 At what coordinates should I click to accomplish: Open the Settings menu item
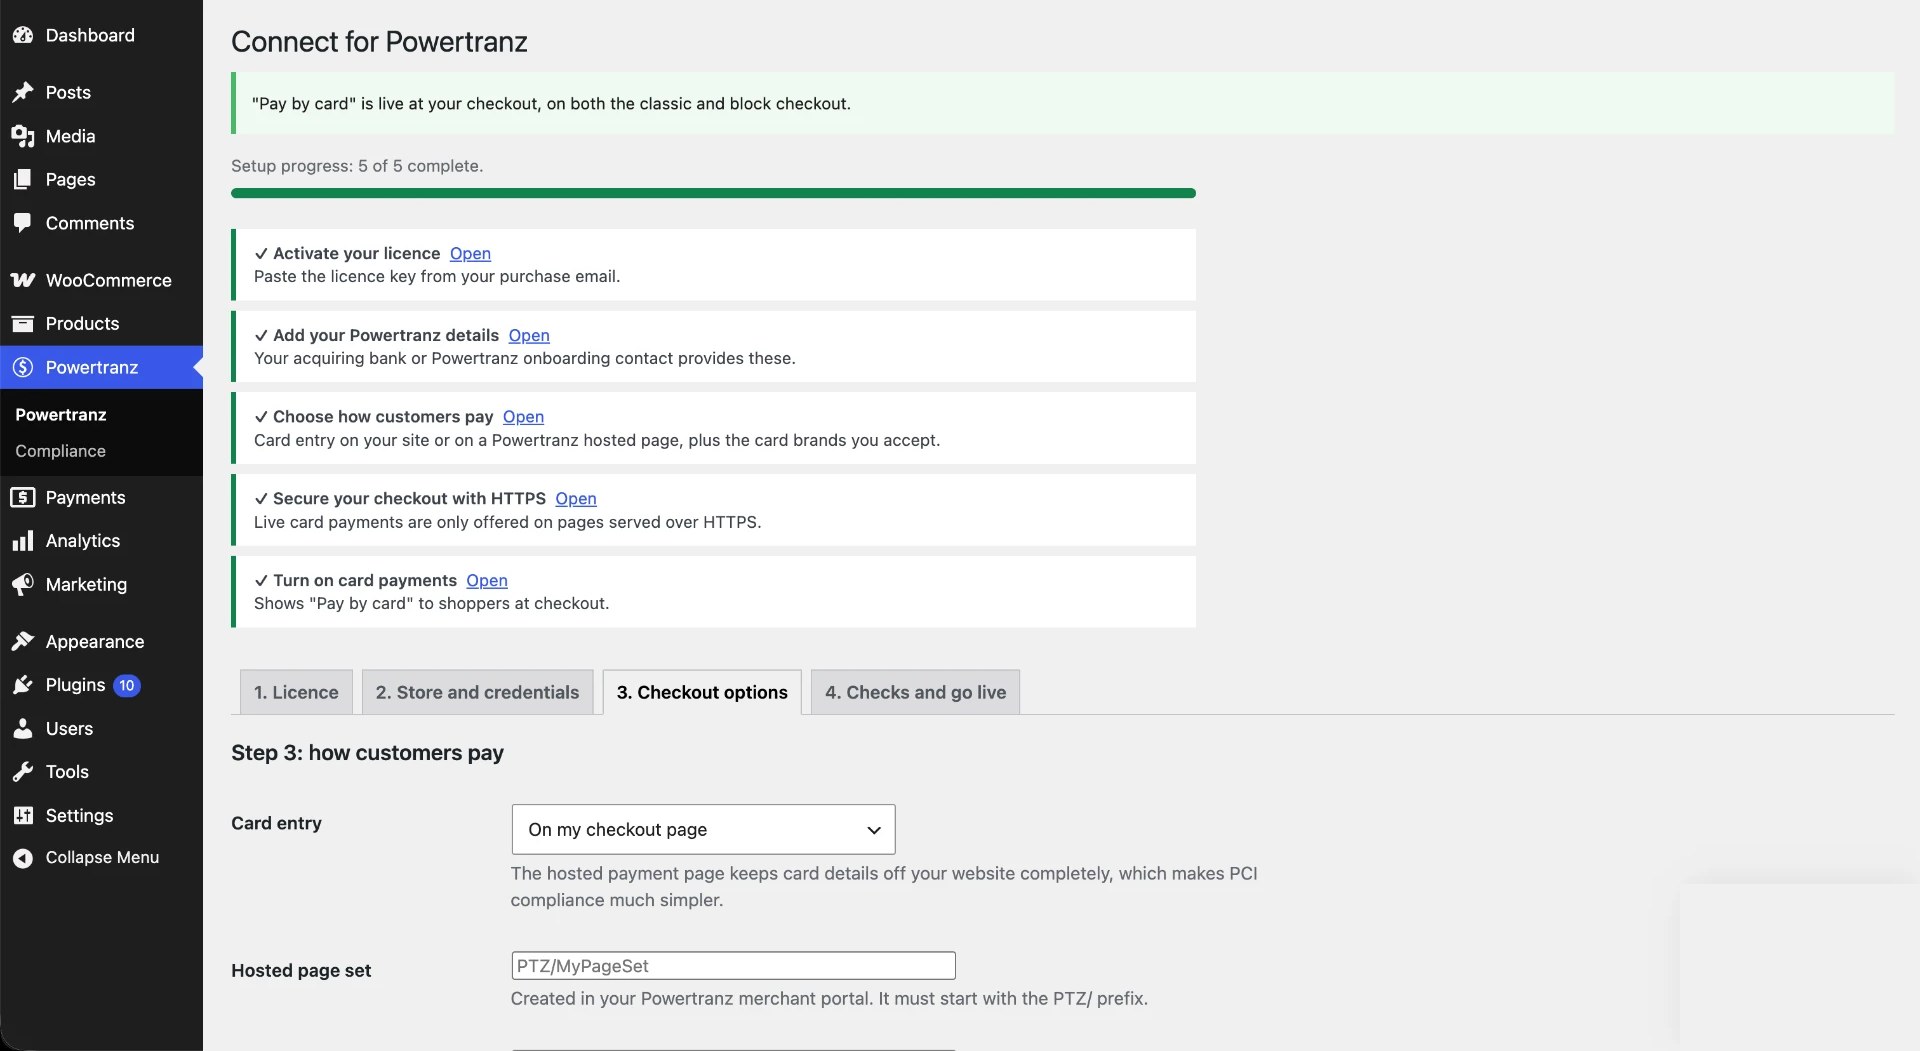tap(101, 815)
